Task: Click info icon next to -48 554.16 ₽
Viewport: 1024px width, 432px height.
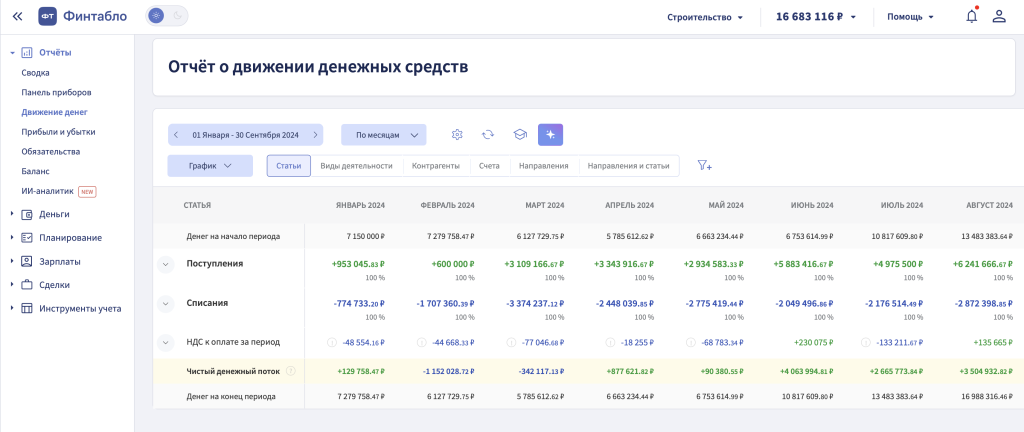Action: pos(331,342)
